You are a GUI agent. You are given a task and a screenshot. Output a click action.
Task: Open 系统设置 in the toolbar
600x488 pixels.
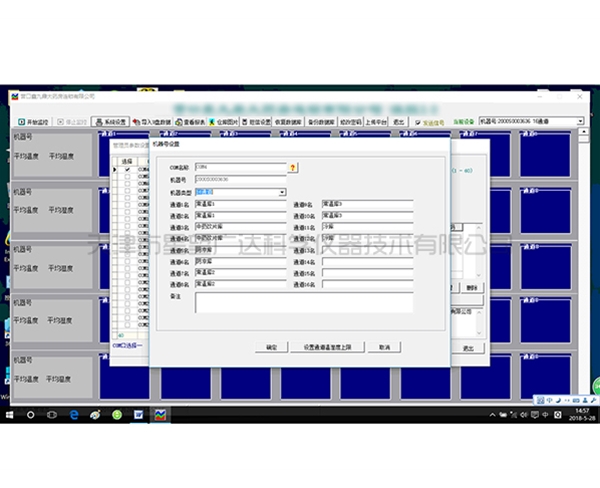click(x=112, y=121)
